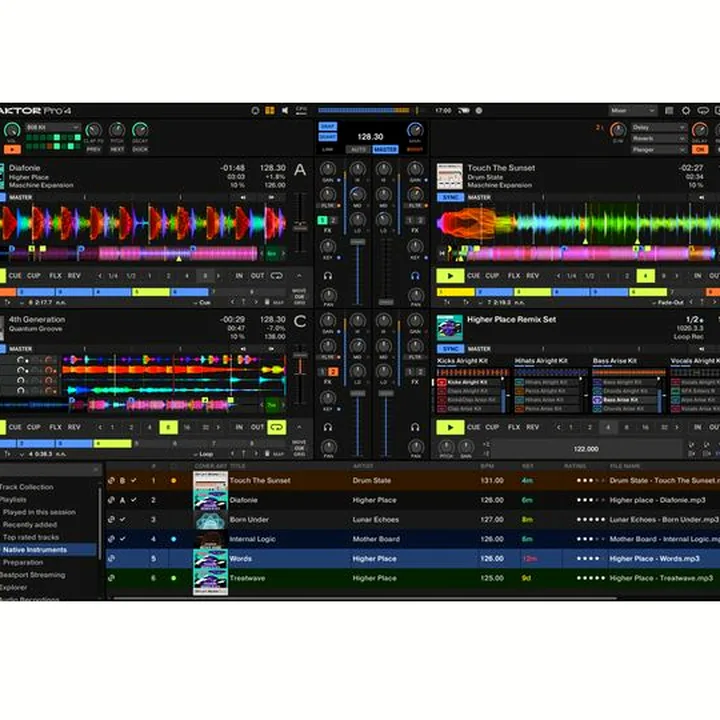Select the Preparation playlist
This screenshot has width=720, height=720.
click(23, 562)
